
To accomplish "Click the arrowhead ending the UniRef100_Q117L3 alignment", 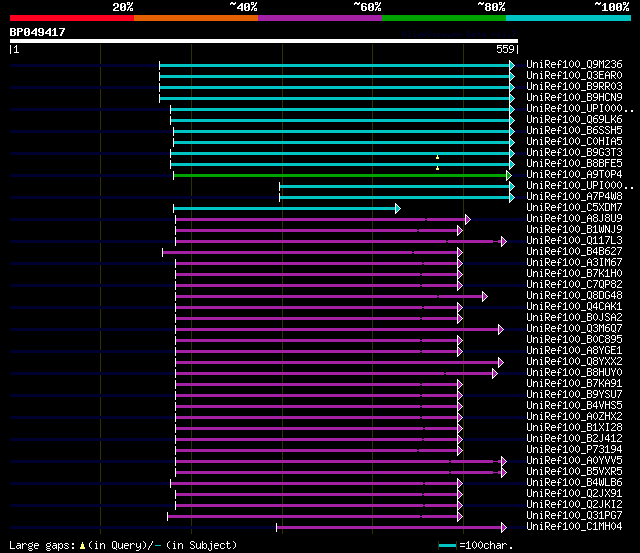I will point(504,242).
